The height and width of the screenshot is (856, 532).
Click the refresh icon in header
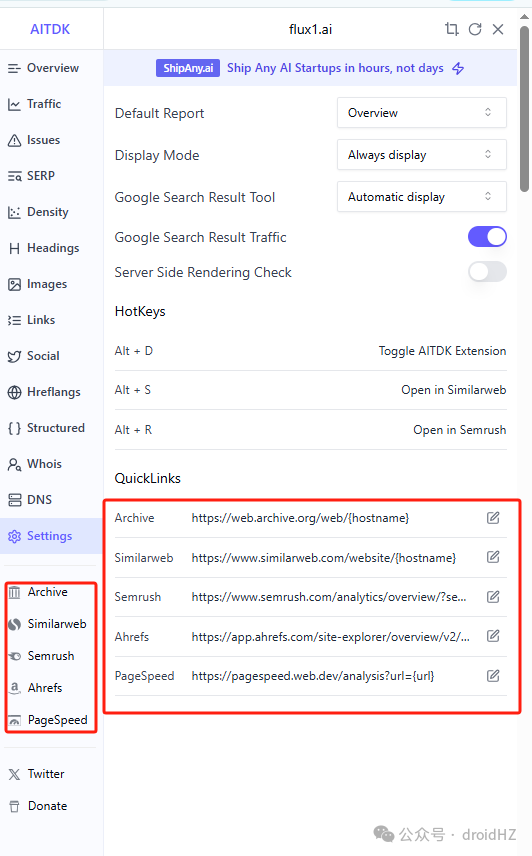click(475, 29)
